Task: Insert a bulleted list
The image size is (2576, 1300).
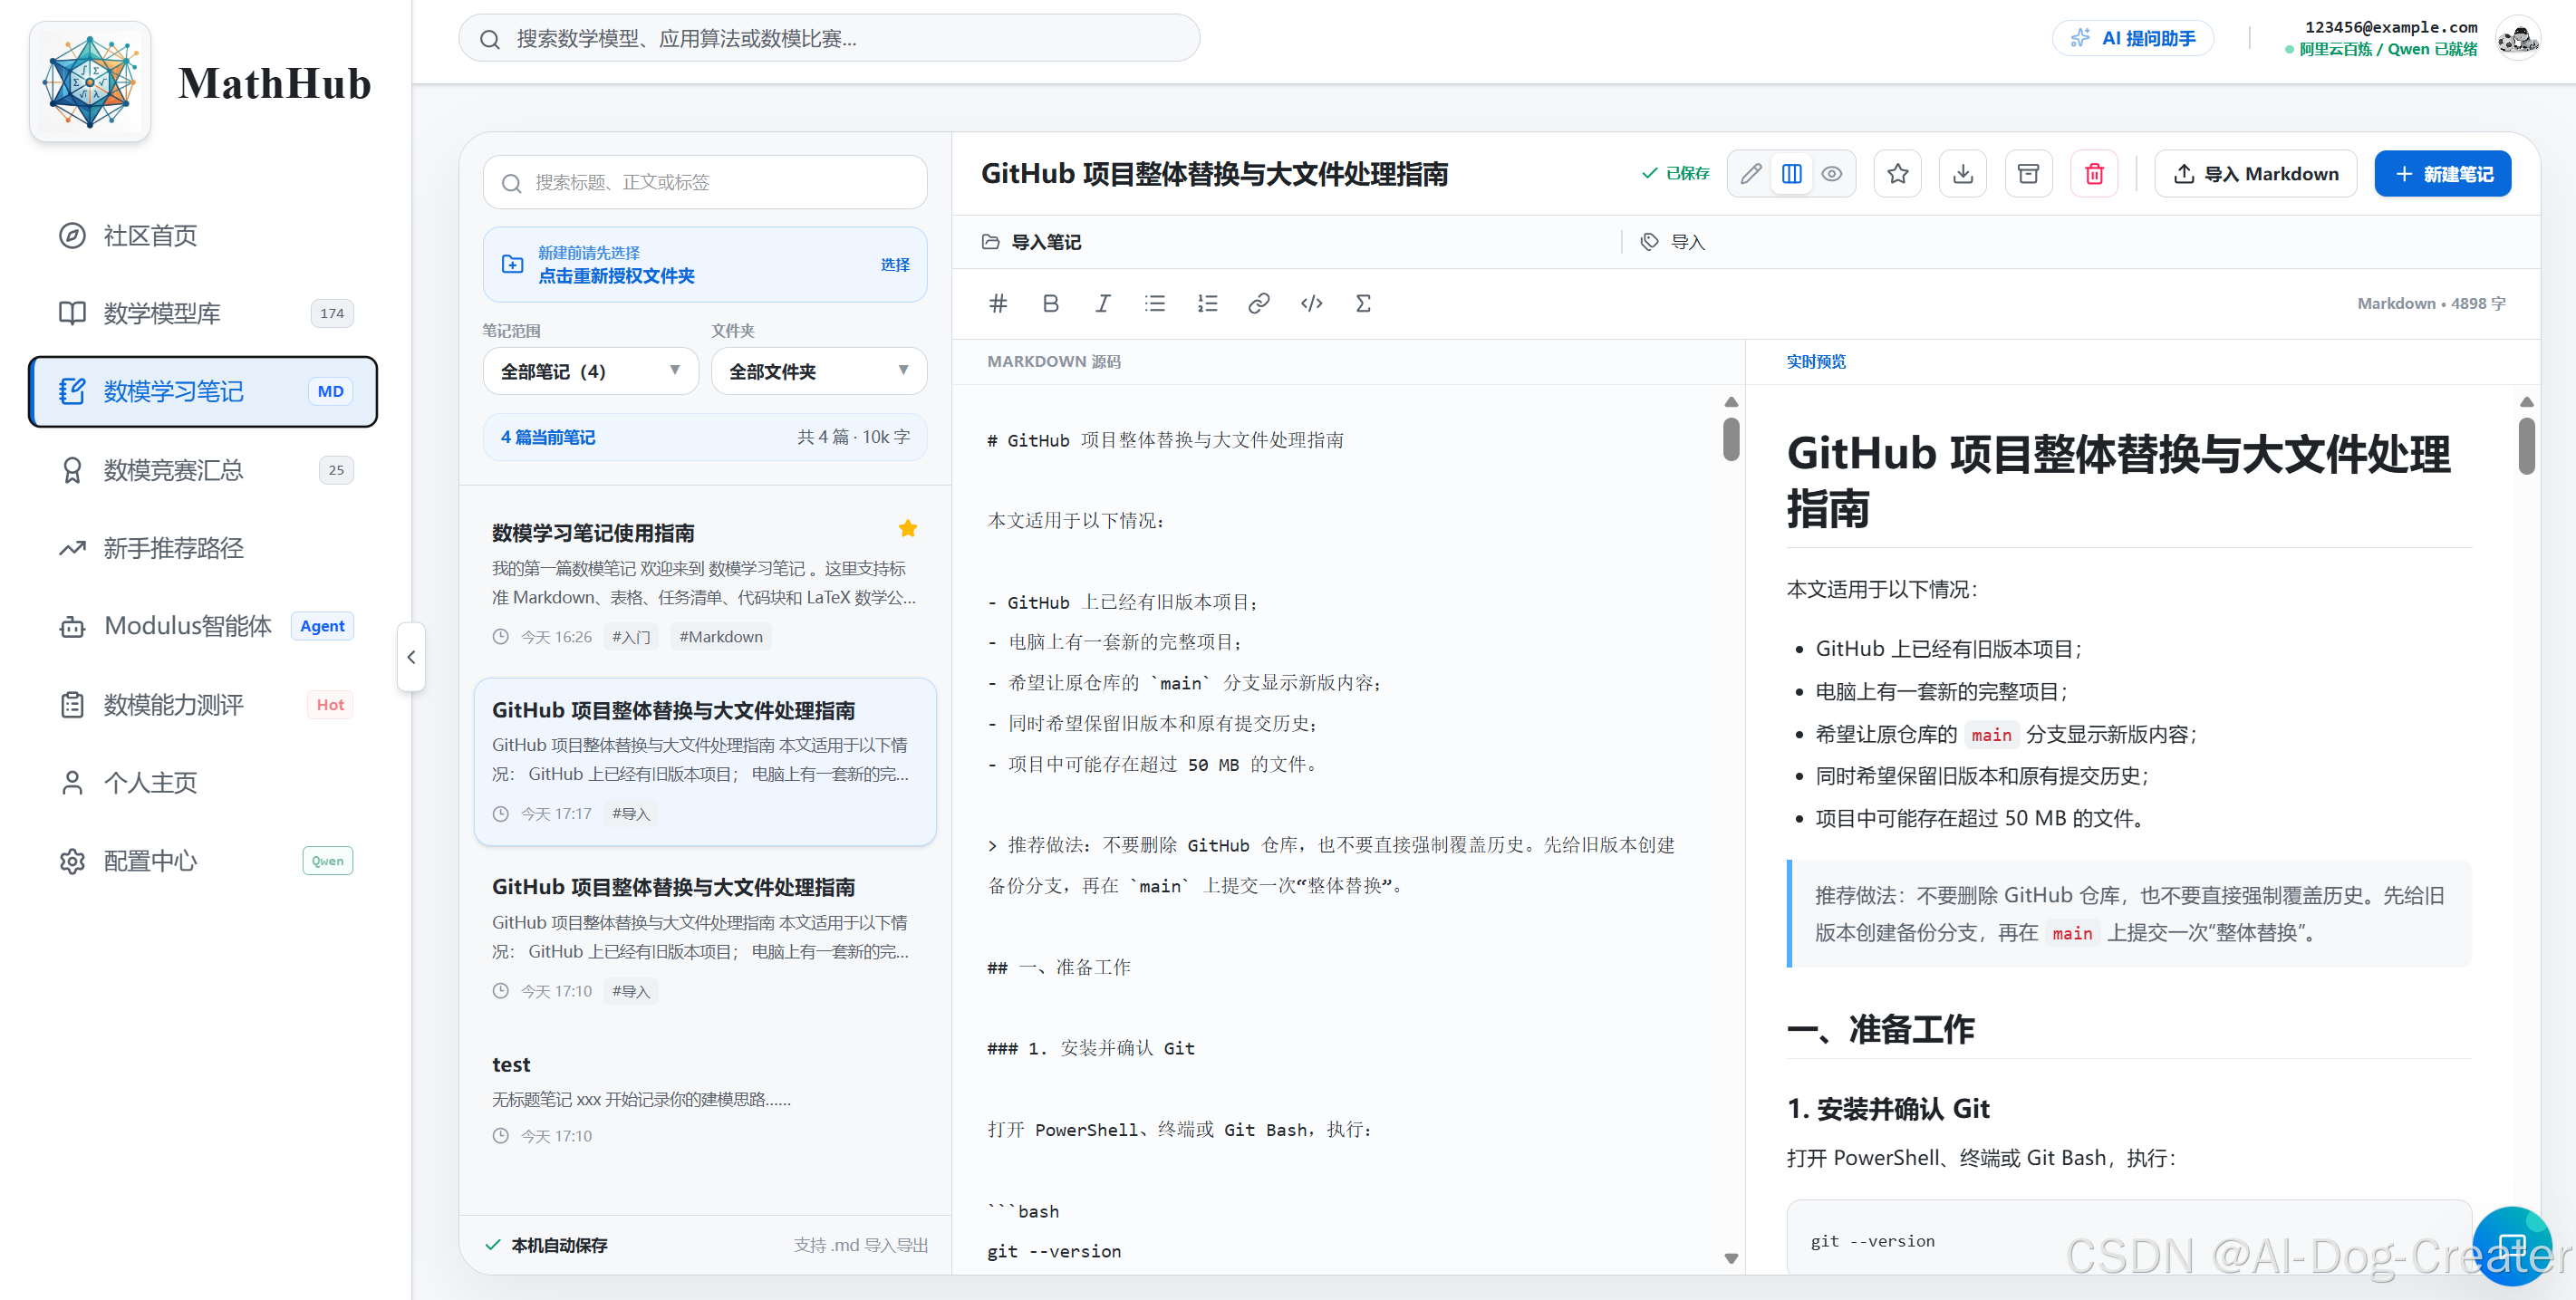Action: click(x=1154, y=303)
